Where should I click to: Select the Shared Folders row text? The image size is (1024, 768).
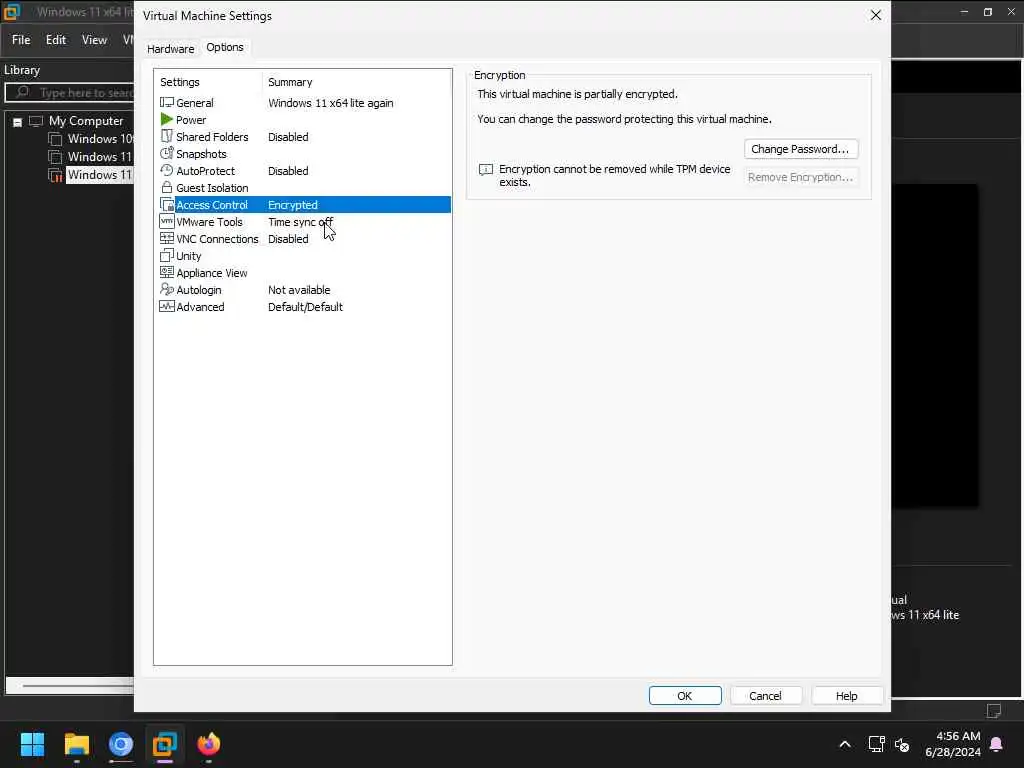pyautogui.click(x=212, y=137)
